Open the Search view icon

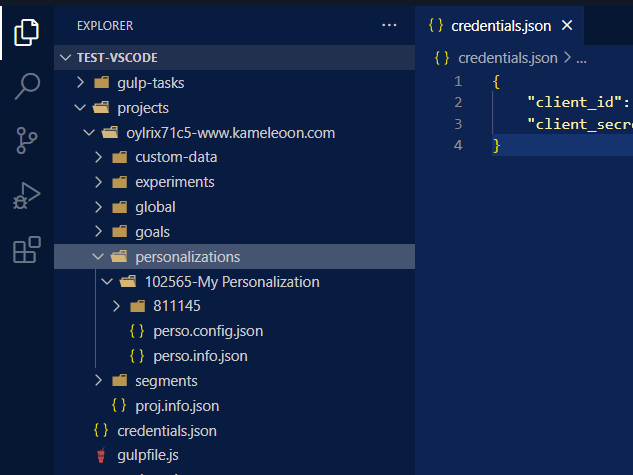coord(27,87)
